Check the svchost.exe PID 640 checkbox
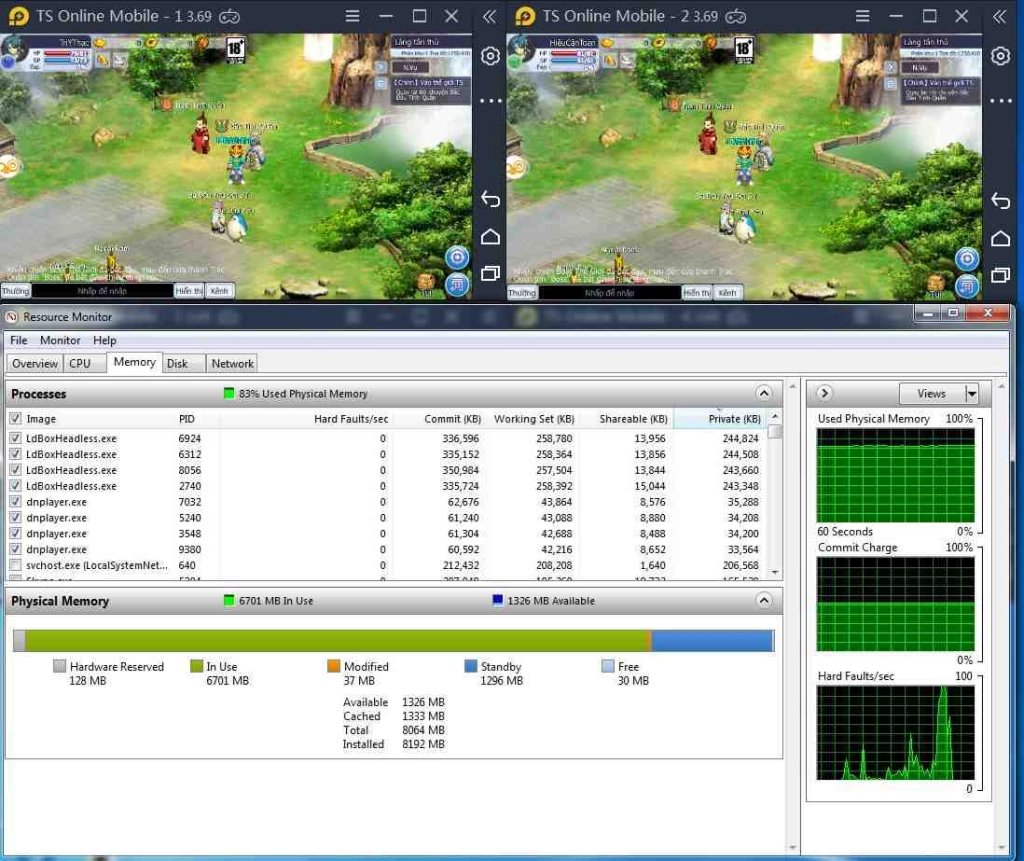 16,565
